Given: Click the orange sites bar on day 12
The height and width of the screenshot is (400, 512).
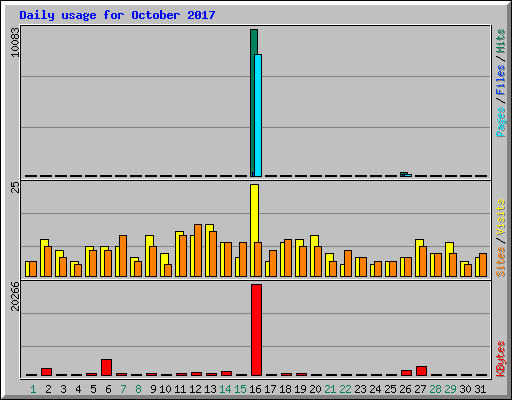Looking at the screenshot, I should (x=198, y=250).
